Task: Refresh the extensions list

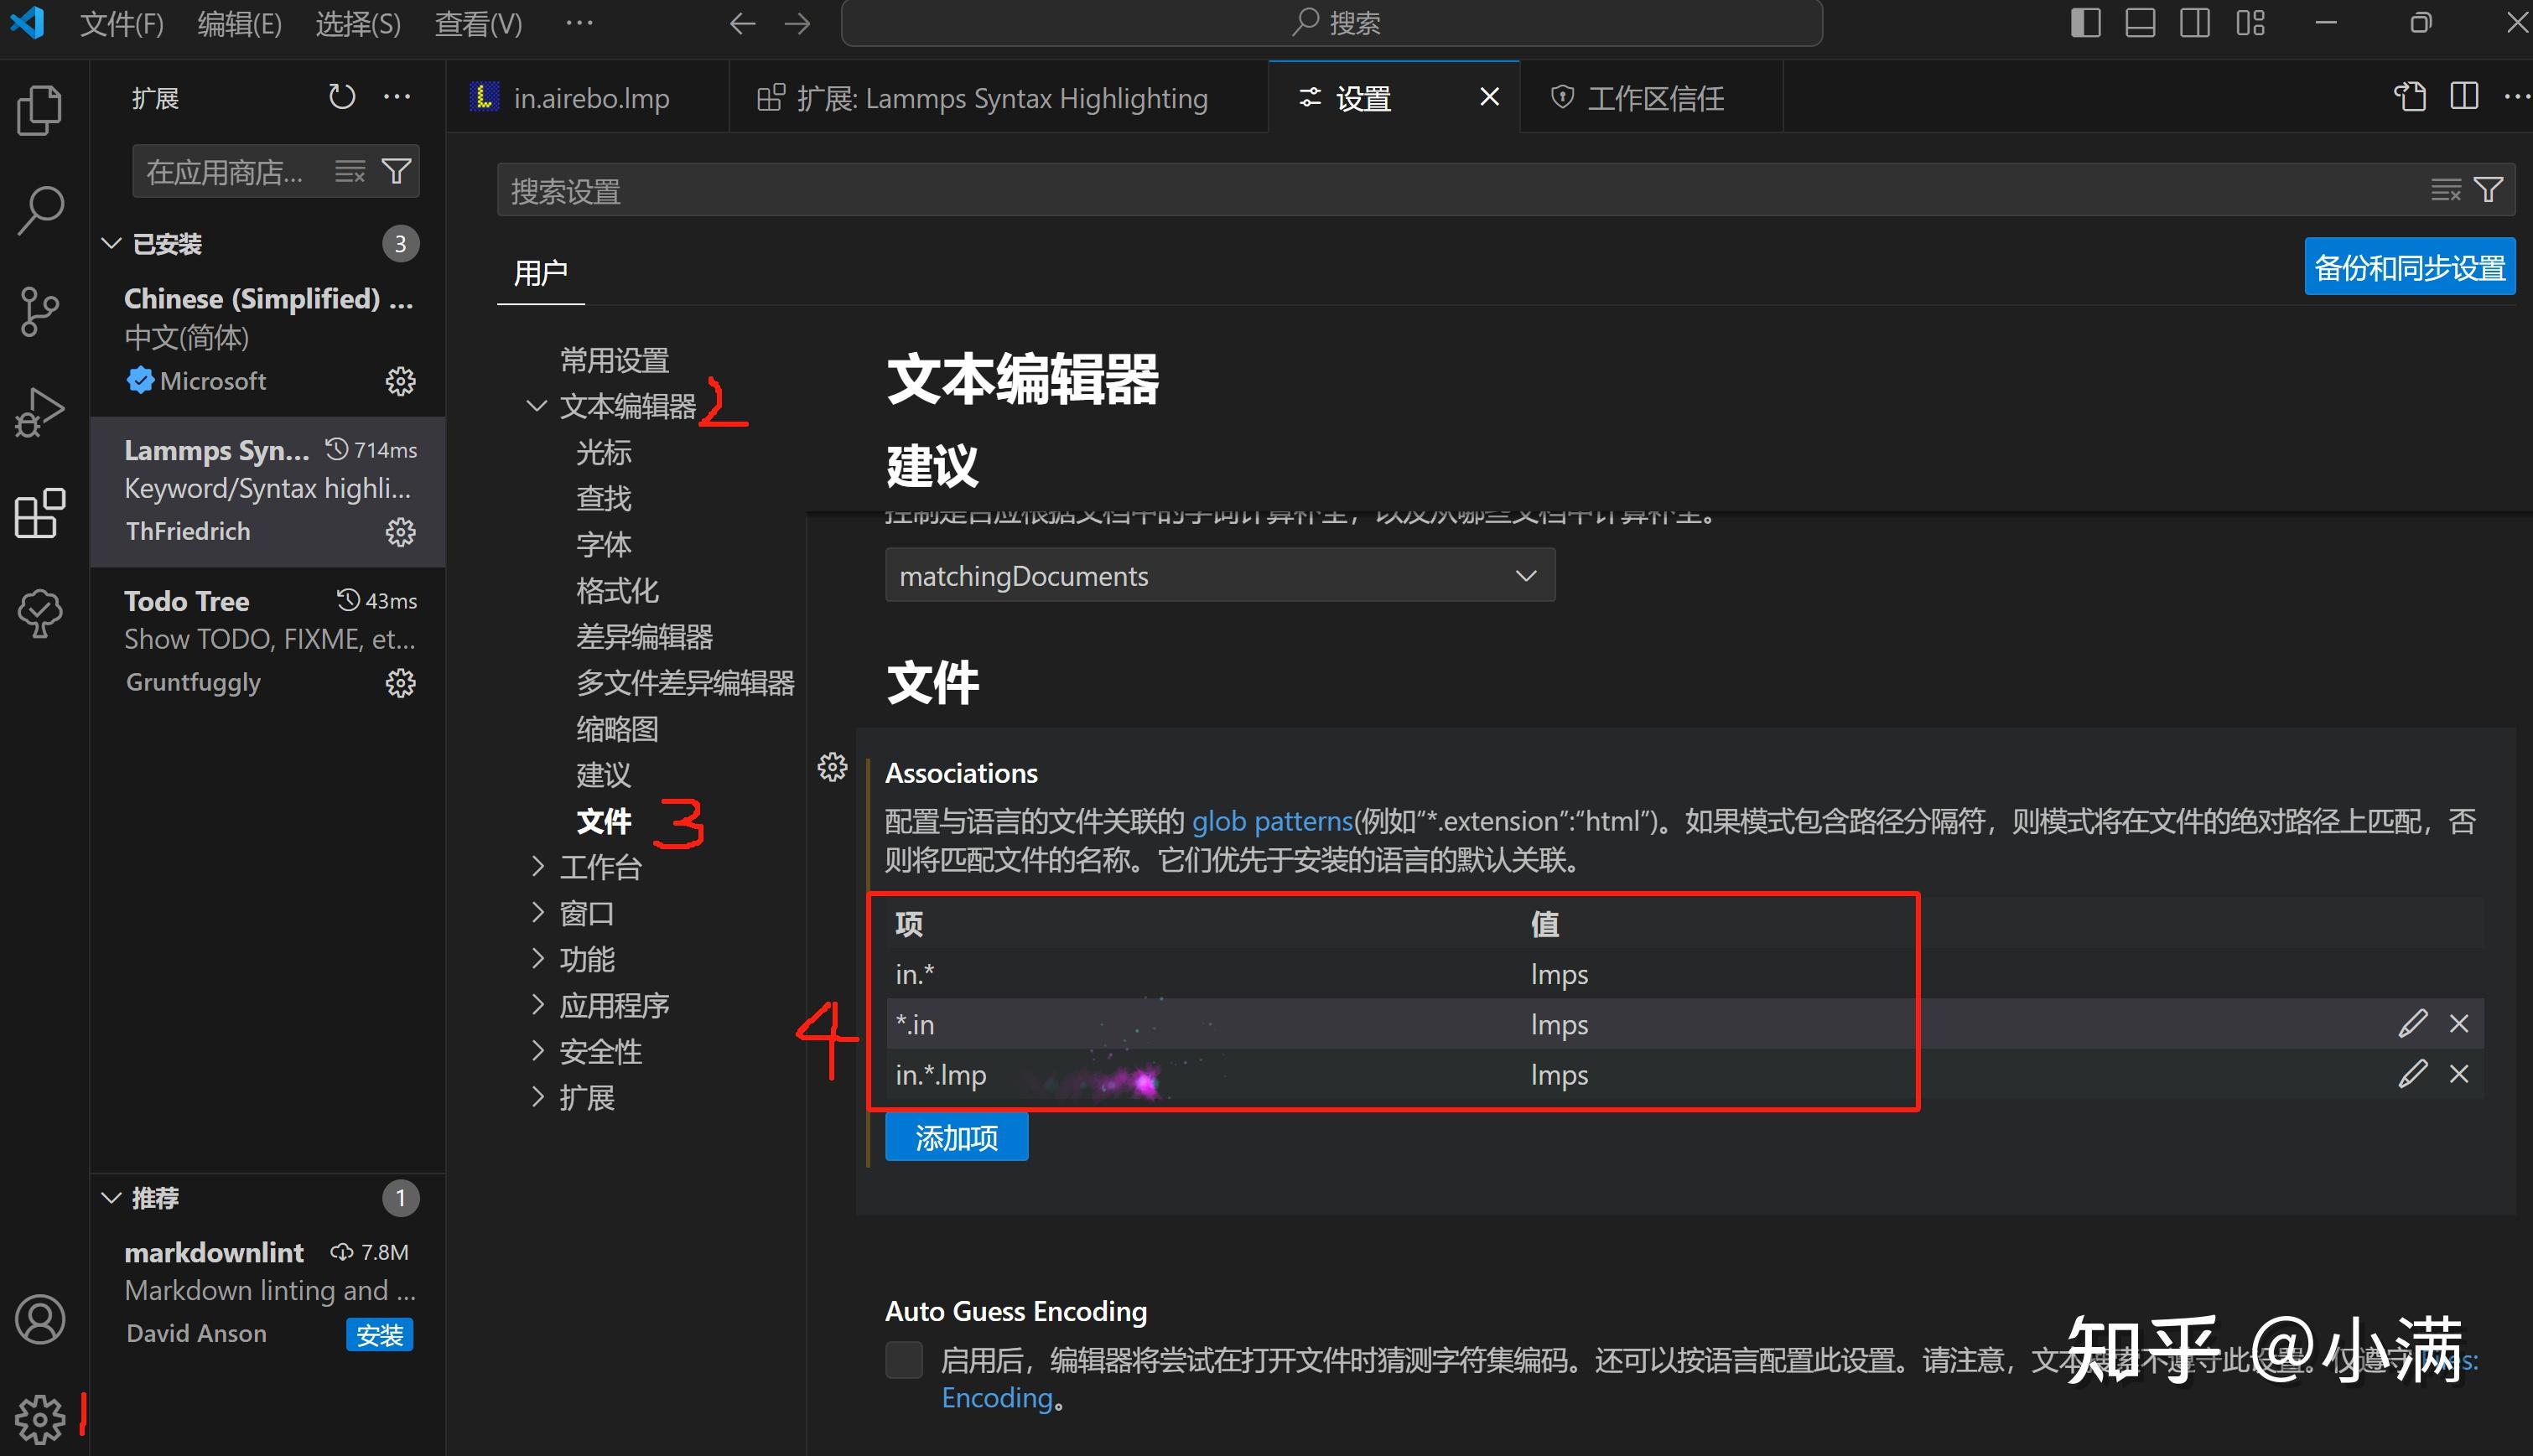Action: pyautogui.click(x=342, y=96)
